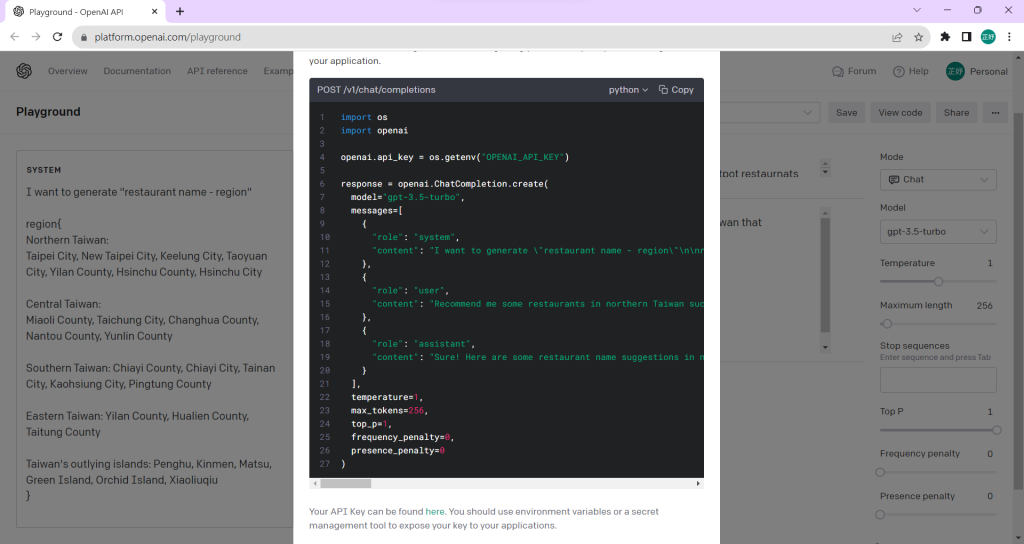1024x544 pixels.
Task: Click the View code button
Action: [x=900, y=112]
